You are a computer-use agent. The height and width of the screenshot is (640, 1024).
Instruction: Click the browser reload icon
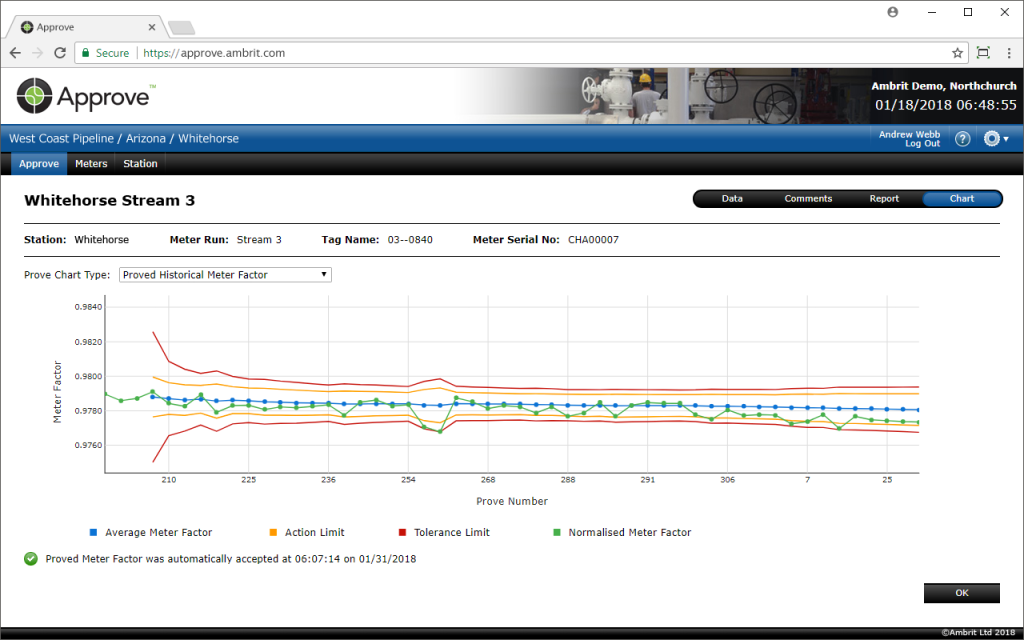pos(59,53)
